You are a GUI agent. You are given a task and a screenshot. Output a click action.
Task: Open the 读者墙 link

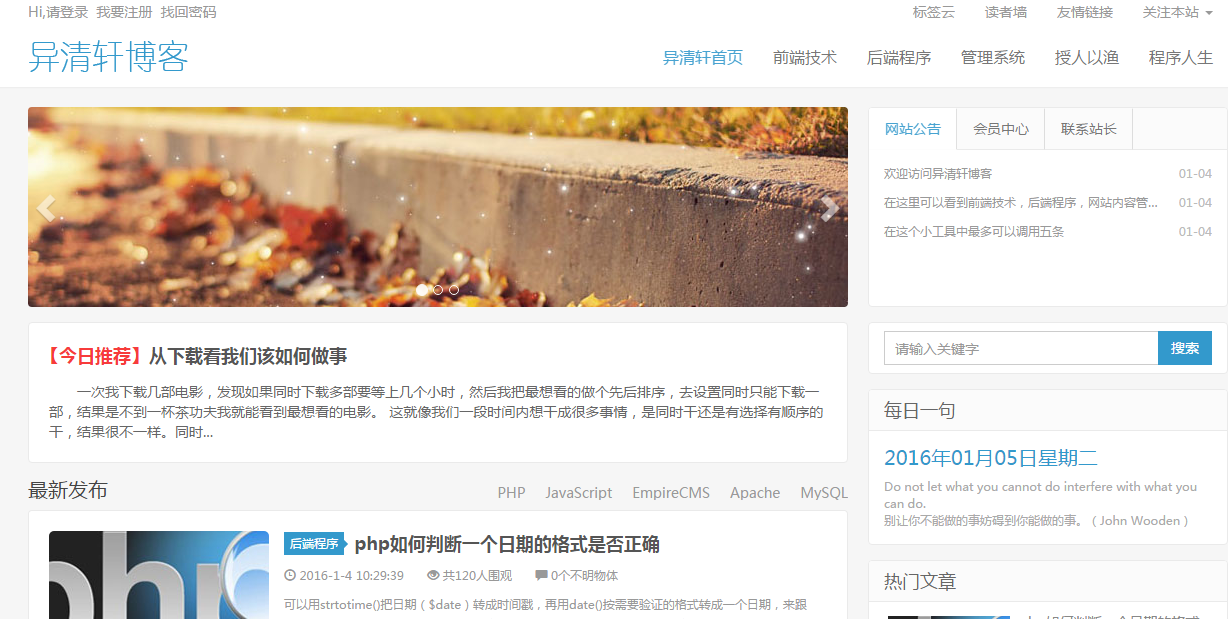coord(1006,12)
